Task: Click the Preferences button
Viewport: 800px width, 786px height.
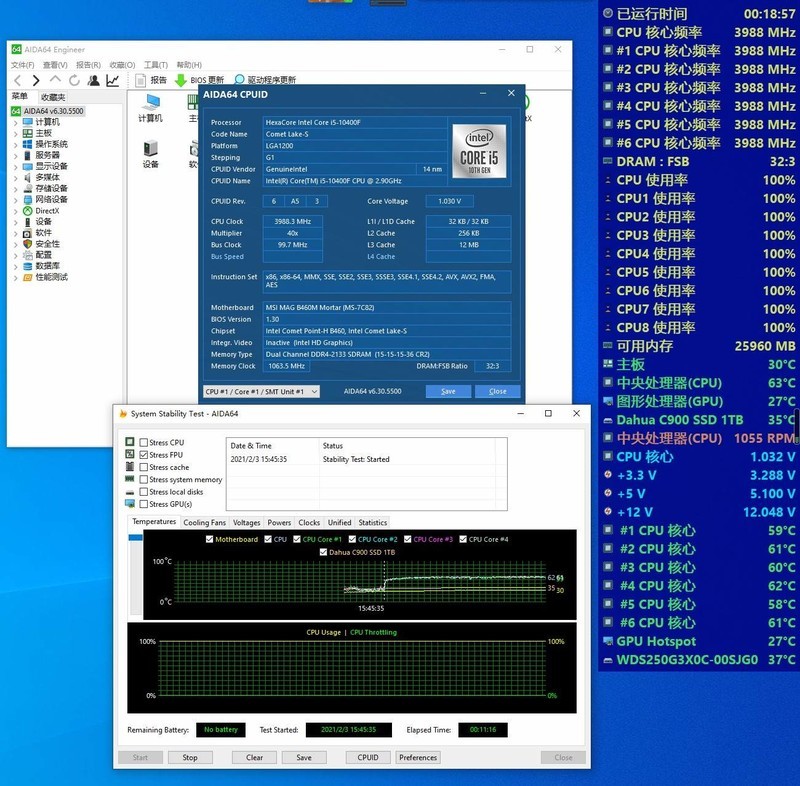Action: [418, 757]
